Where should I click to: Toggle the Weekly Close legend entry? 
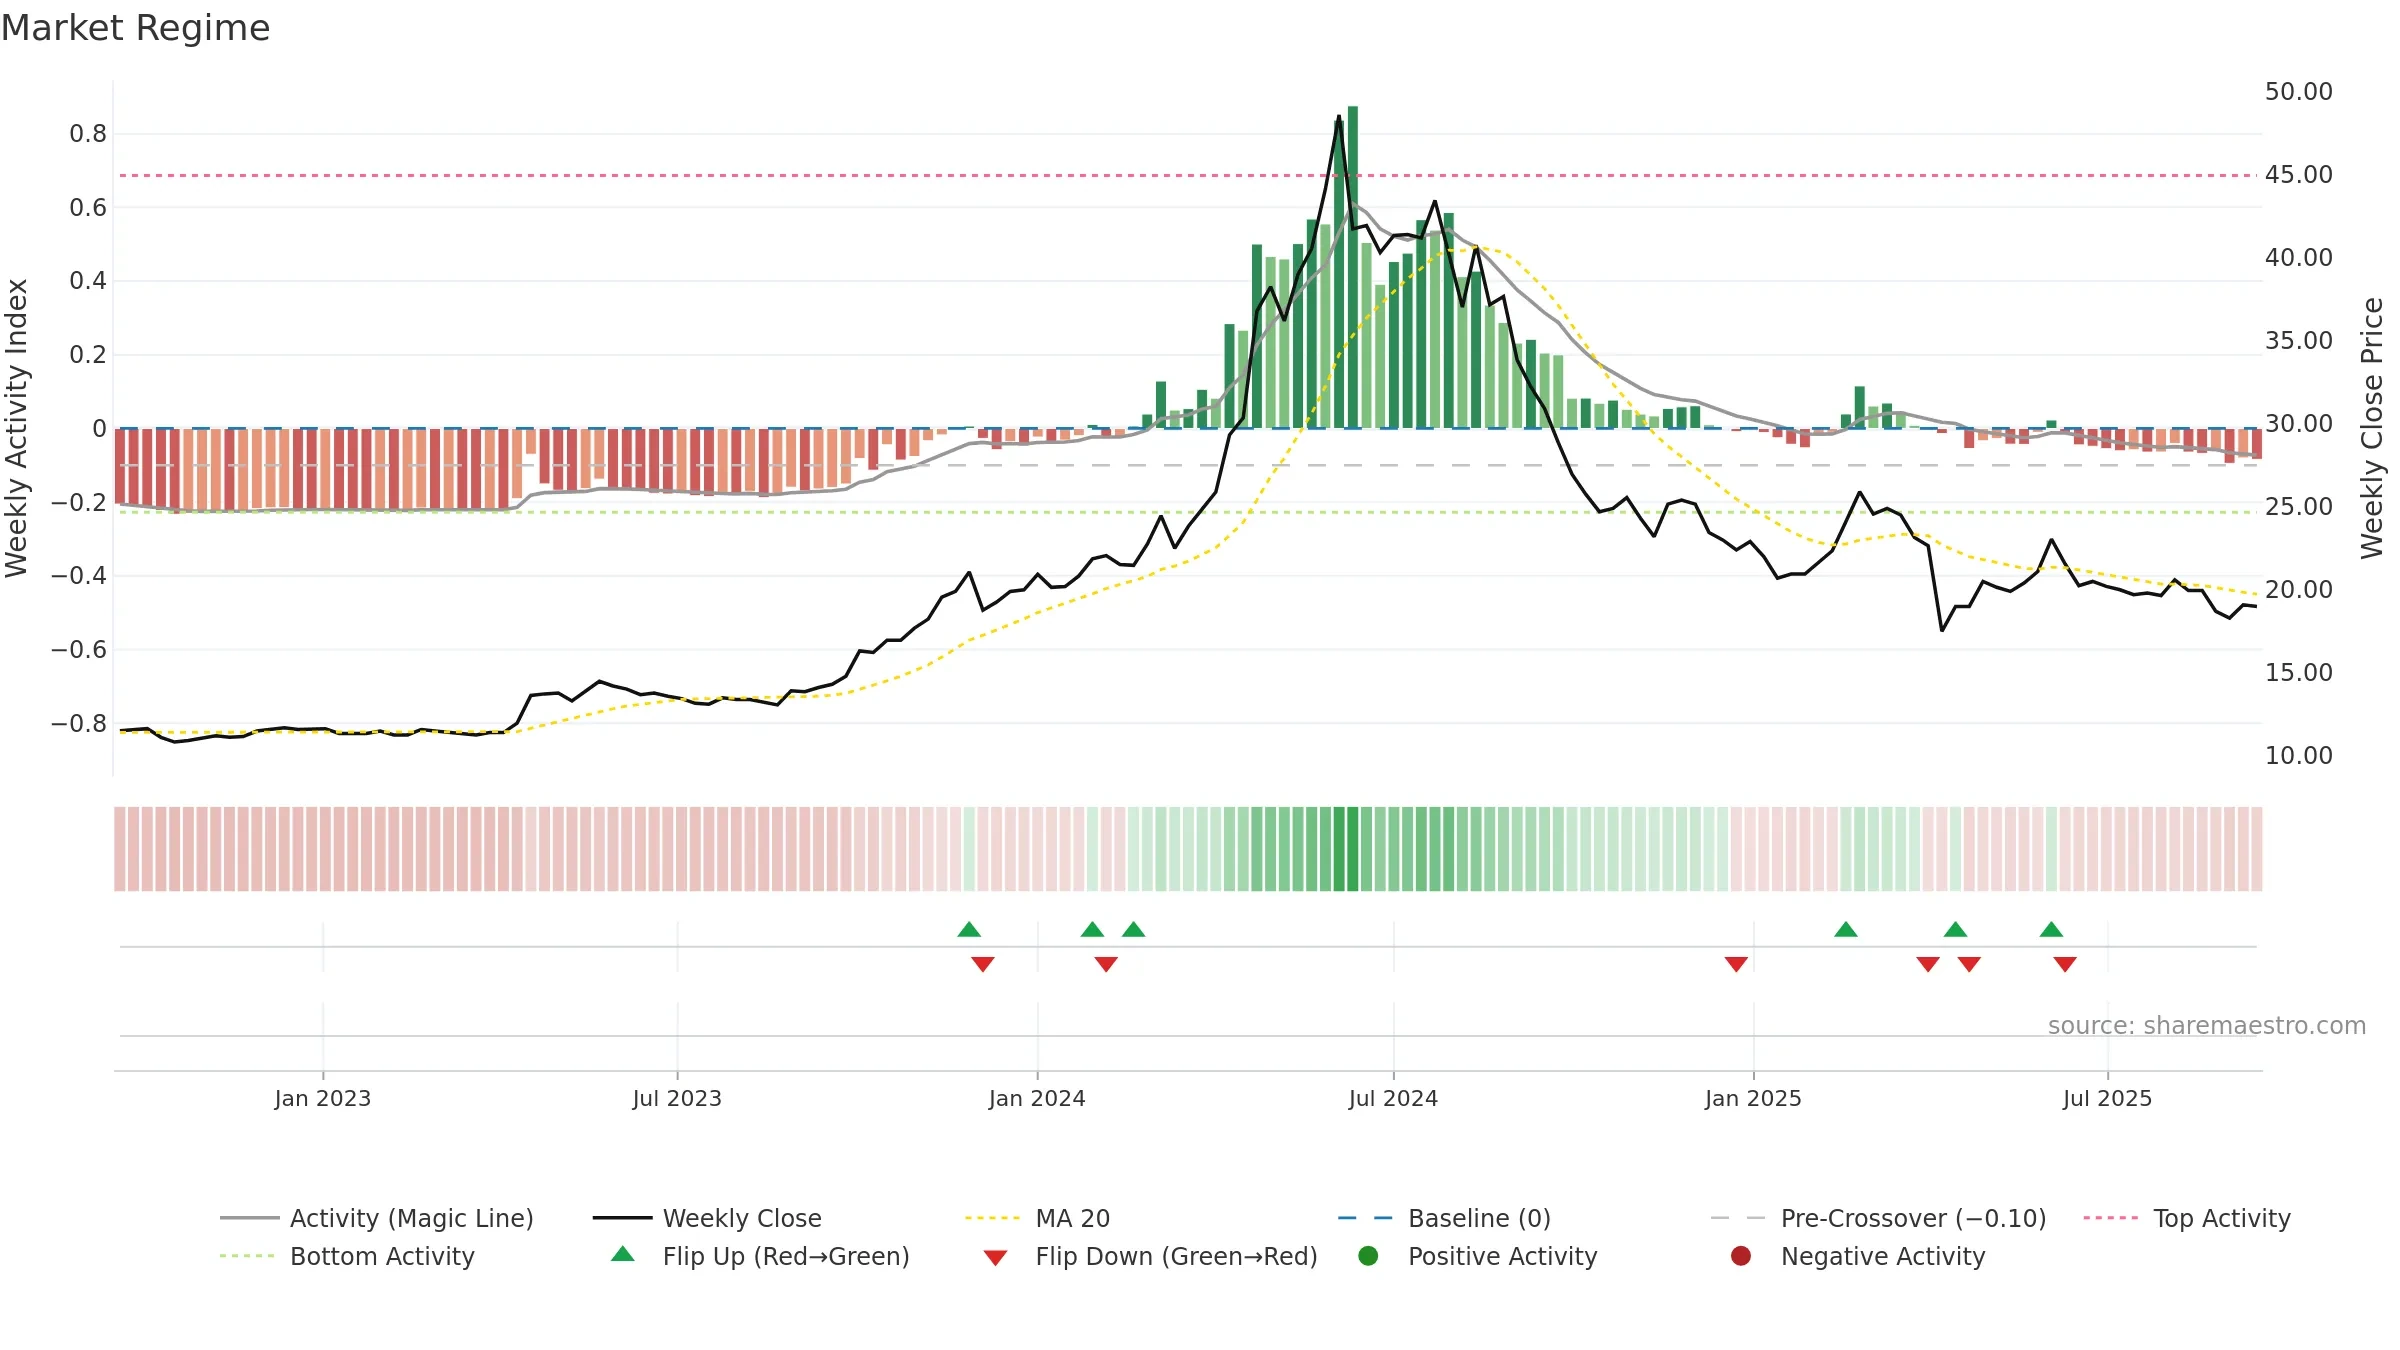[x=707, y=1218]
